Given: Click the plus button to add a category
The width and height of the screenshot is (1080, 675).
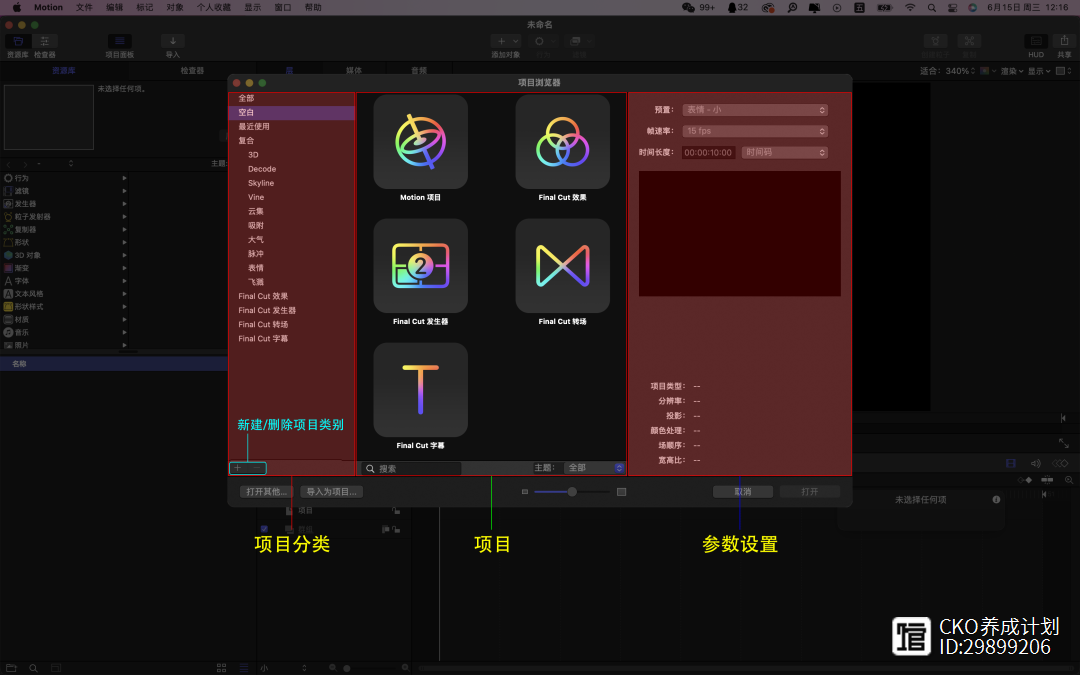Looking at the screenshot, I should tap(238, 468).
